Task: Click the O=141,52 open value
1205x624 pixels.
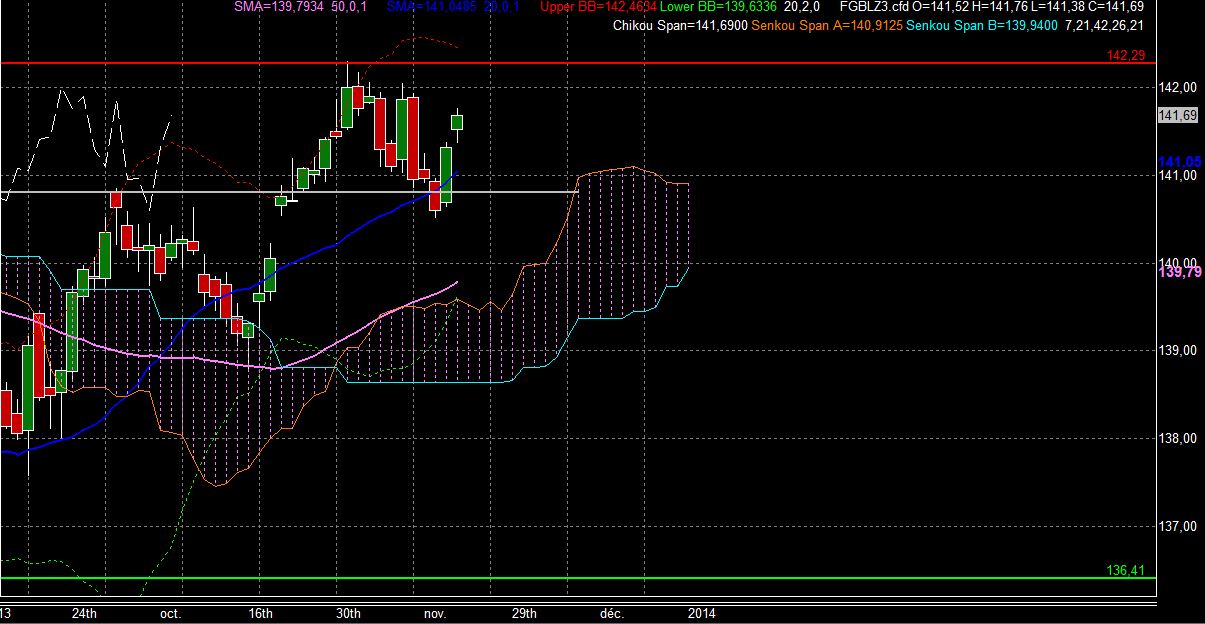Action: coord(940,7)
